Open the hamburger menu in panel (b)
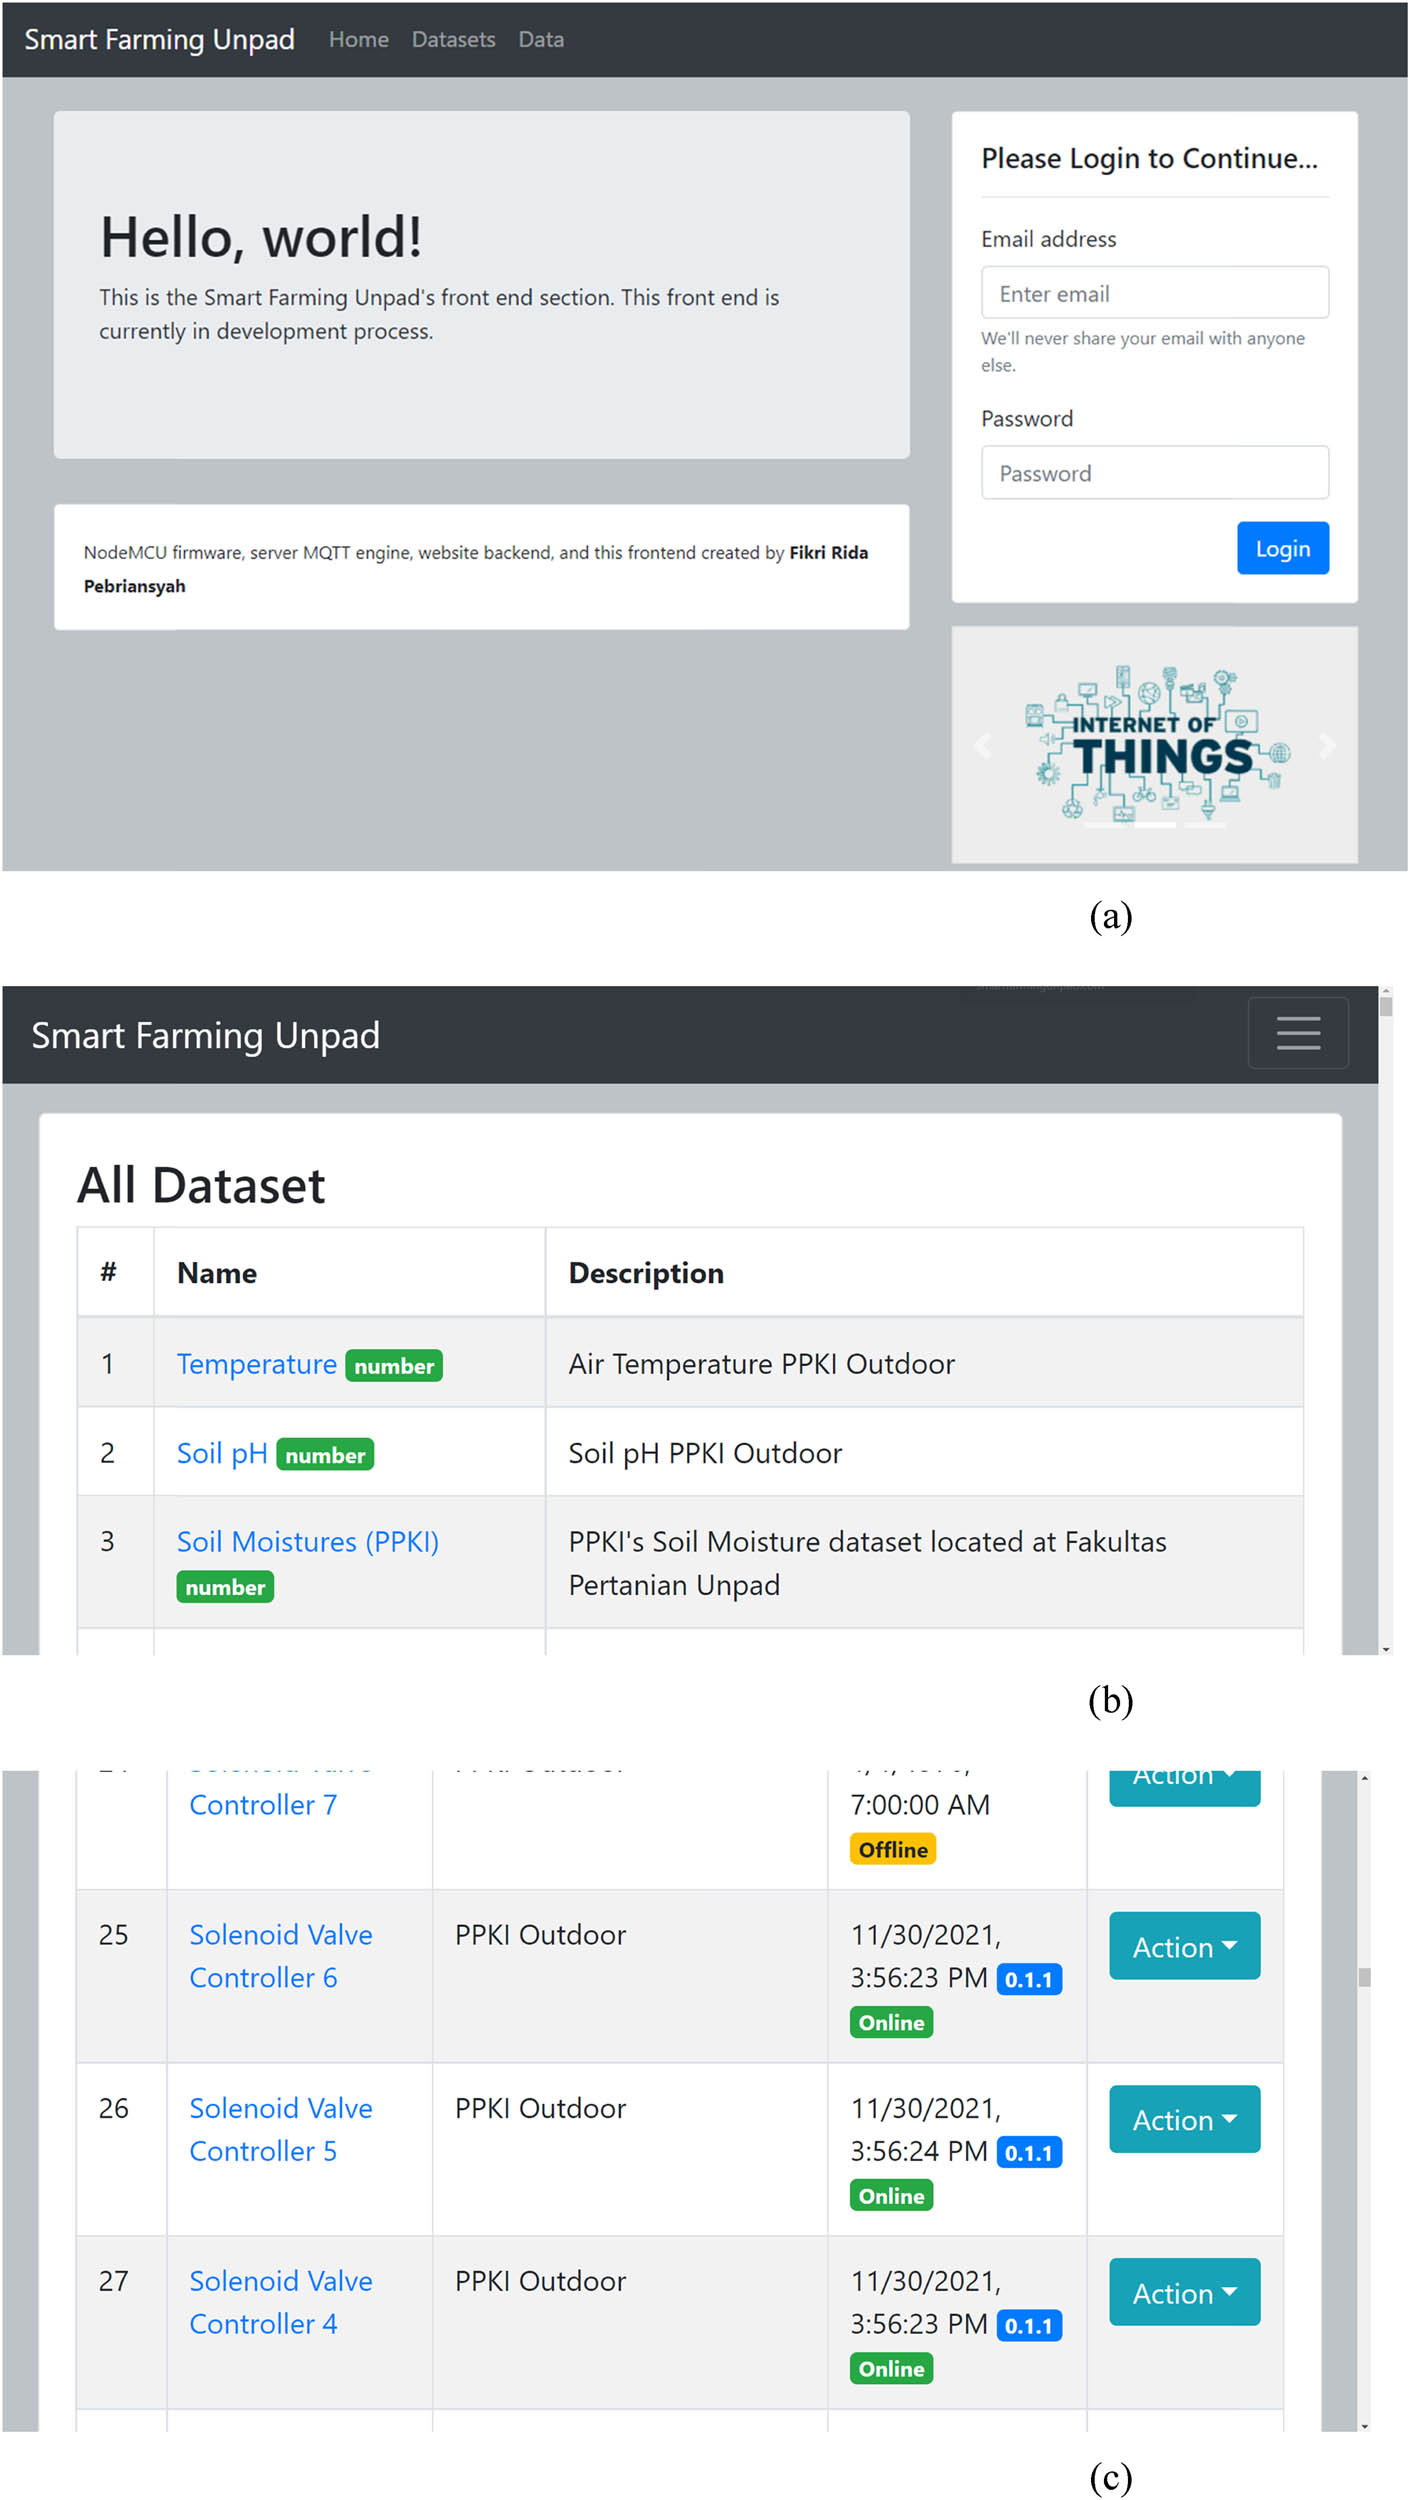This screenshot has width=1410, height=2500. [x=1297, y=1032]
